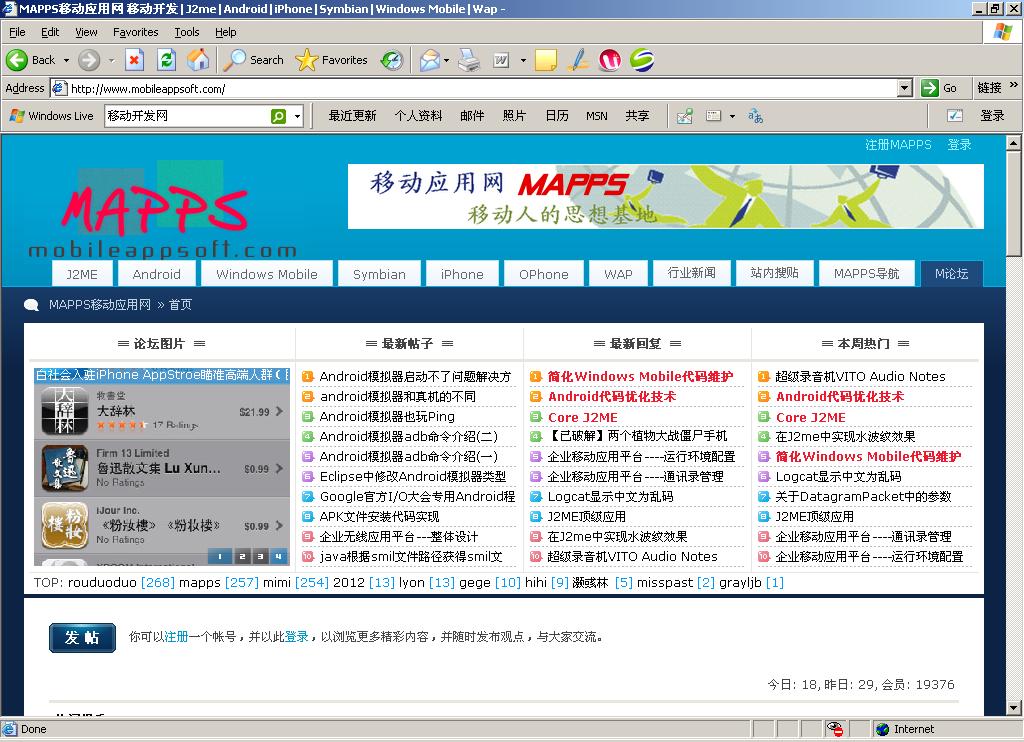Switch to the Symbian site tab
Image resolution: width=1024 pixels, height=742 pixels.
coord(379,274)
